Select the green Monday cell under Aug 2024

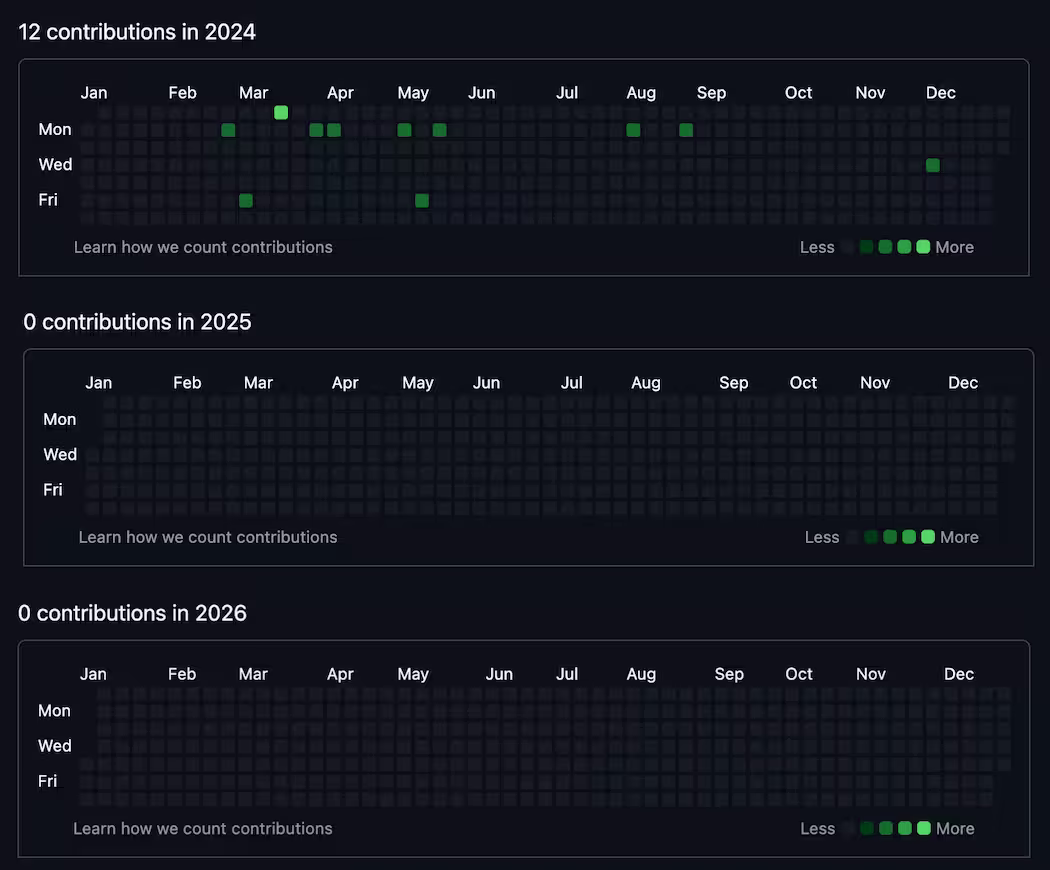[633, 130]
